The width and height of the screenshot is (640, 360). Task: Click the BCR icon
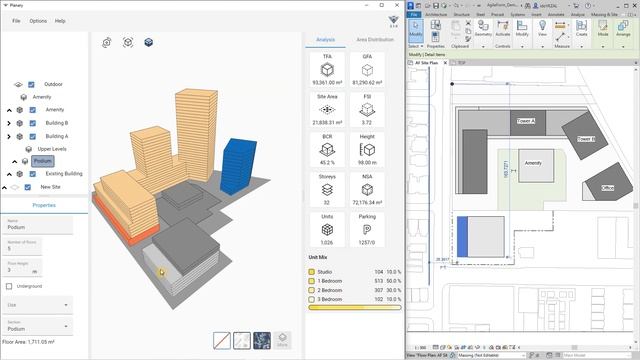tap(327, 150)
